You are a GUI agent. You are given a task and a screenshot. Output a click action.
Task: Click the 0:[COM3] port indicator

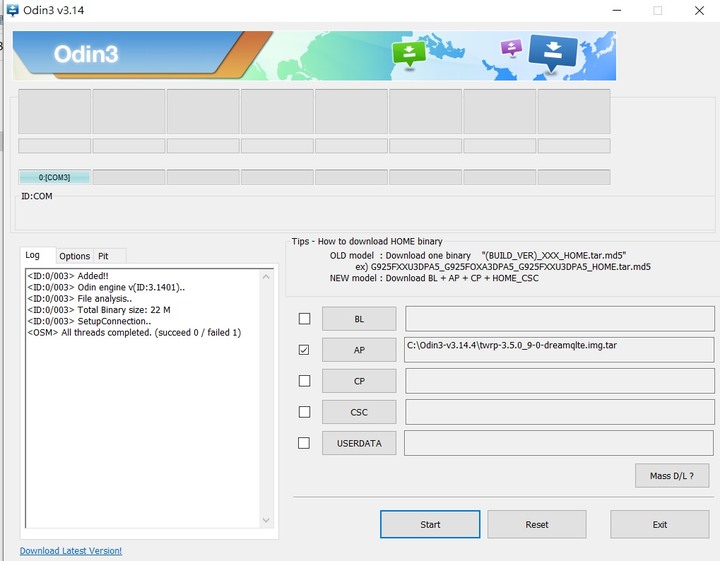(55, 177)
